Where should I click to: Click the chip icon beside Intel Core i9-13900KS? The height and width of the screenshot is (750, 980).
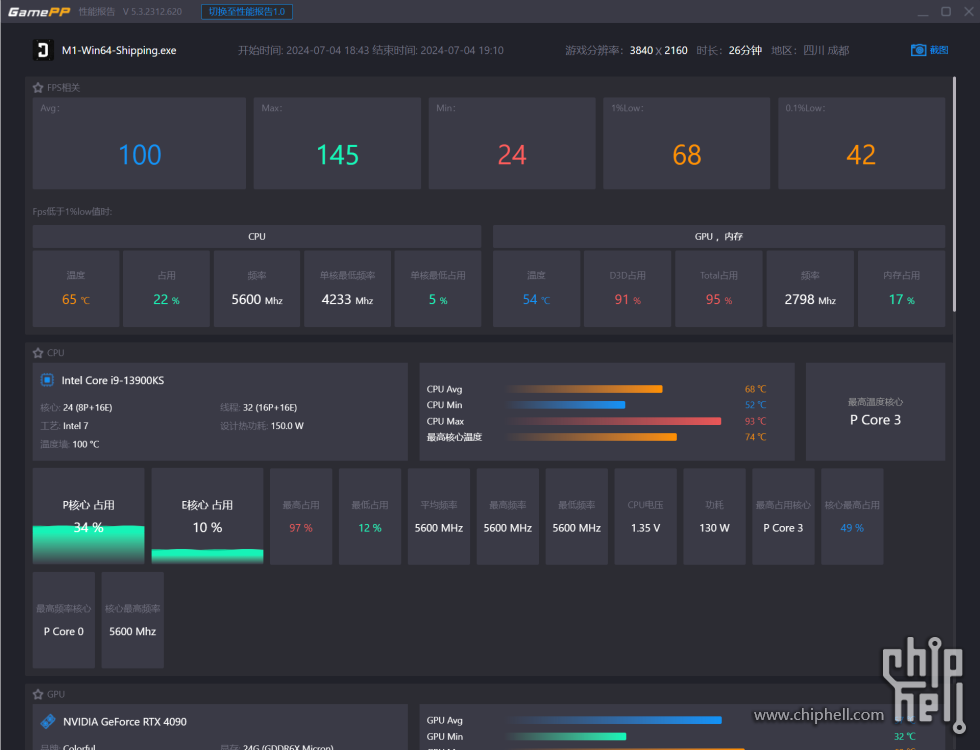[47, 380]
